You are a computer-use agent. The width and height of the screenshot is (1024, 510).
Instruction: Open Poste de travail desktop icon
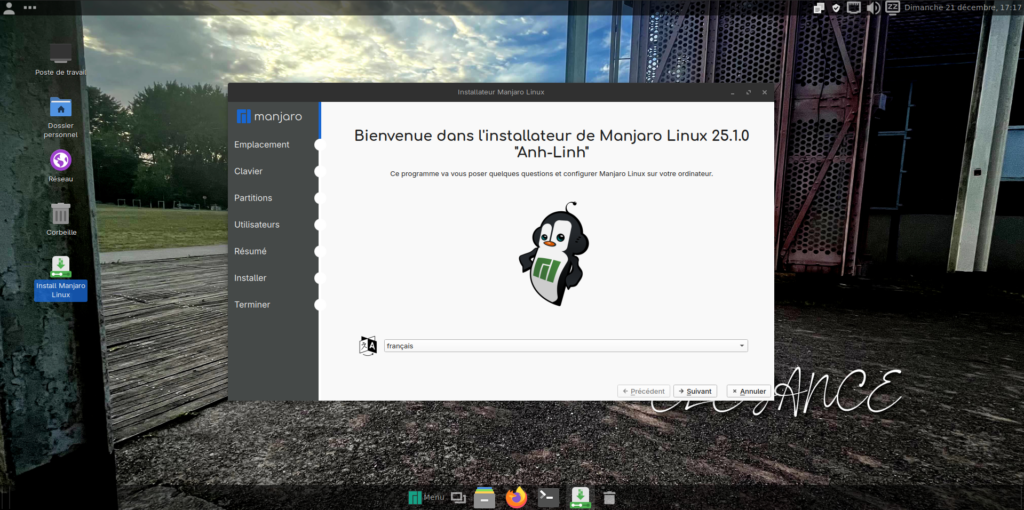tap(61, 59)
